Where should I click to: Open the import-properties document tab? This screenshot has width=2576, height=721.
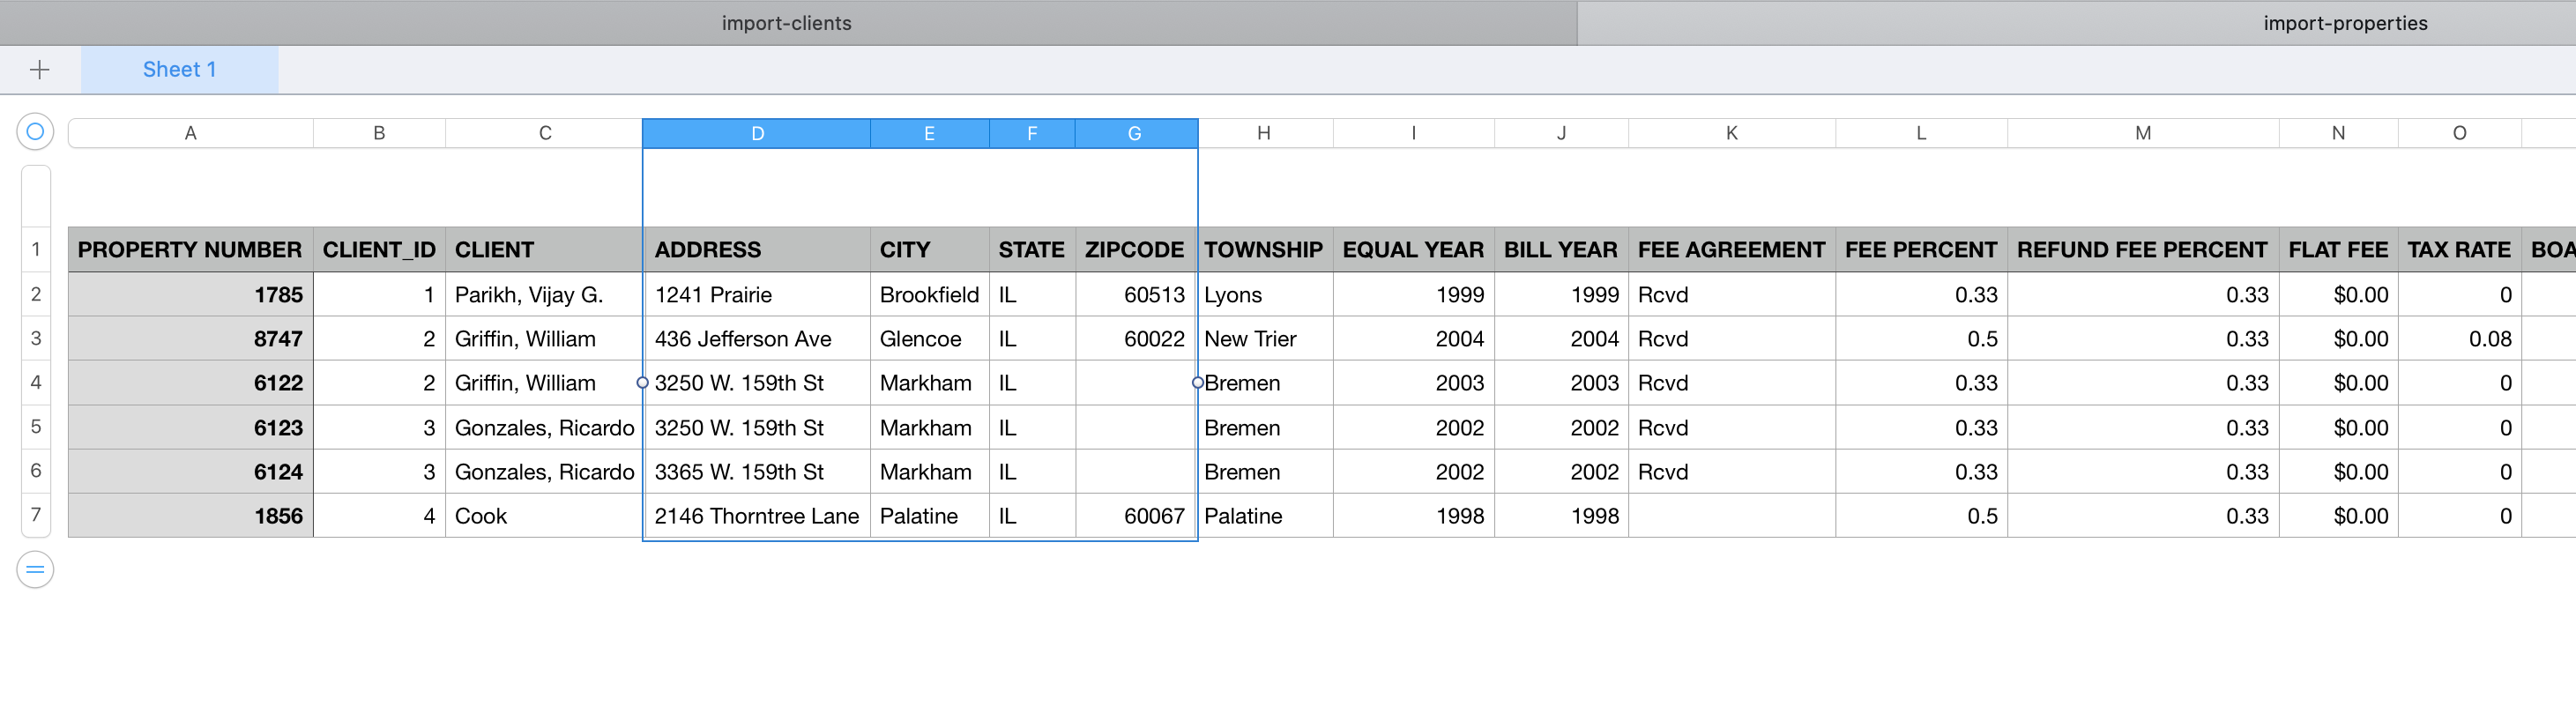point(2344,23)
